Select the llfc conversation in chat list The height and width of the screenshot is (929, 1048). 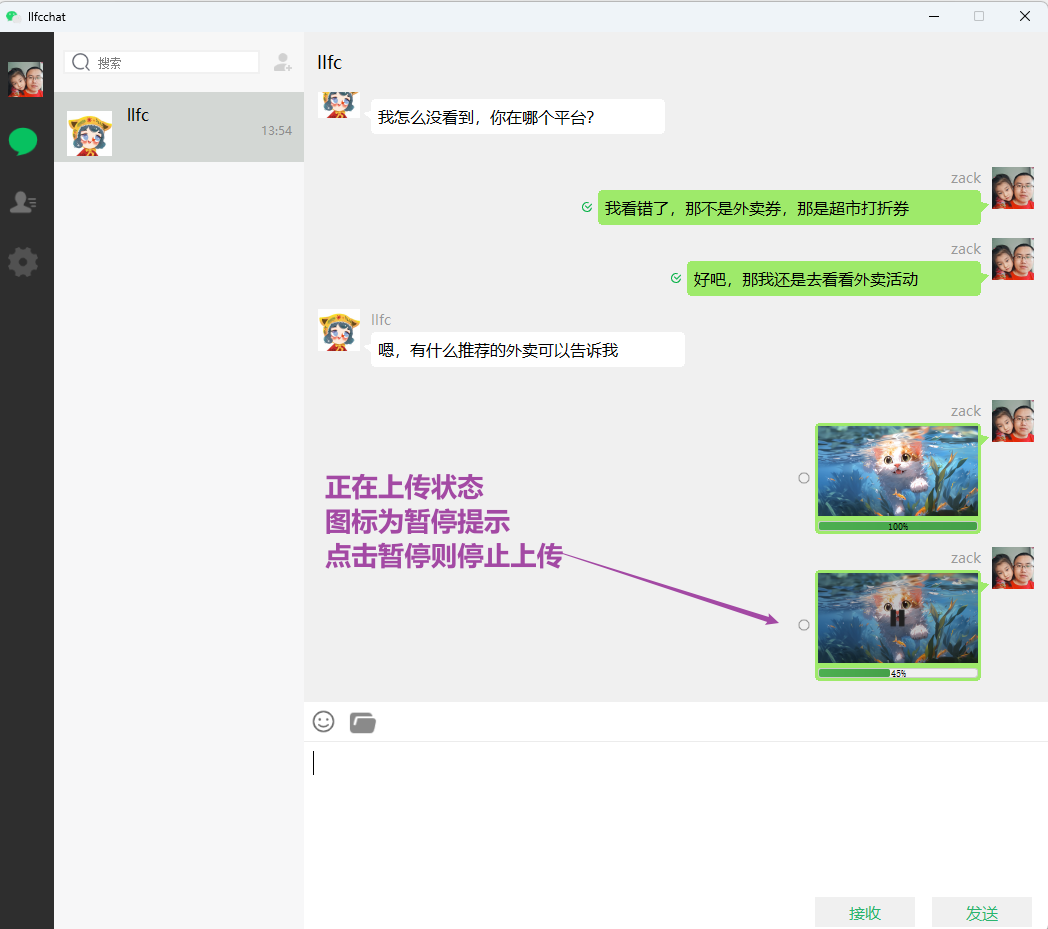178,127
